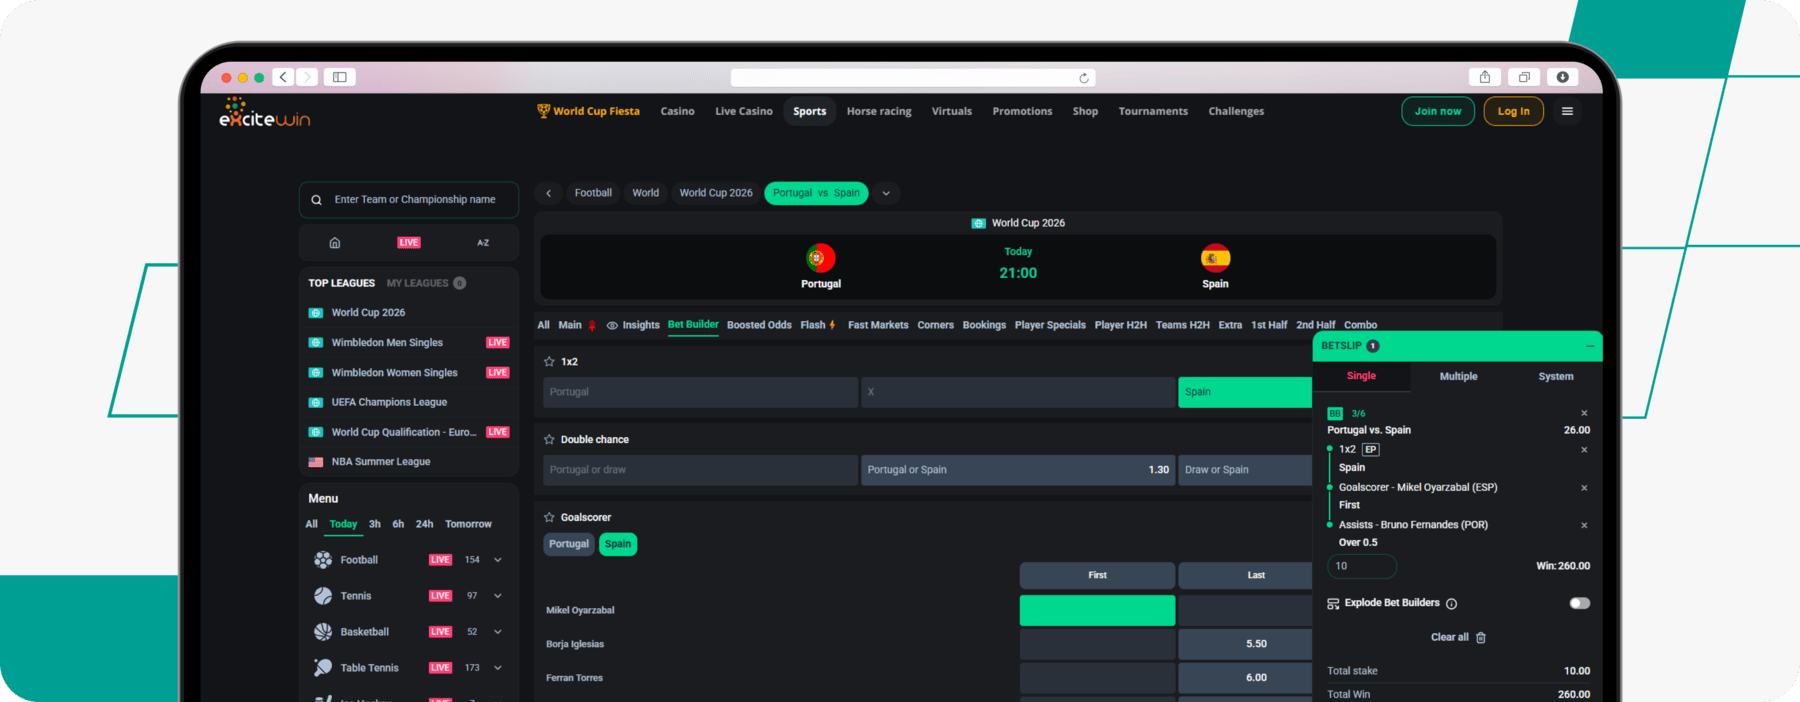Viewport: 1800px width, 702px height.
Task: Reload page icon in address bar
Action: [1083, 78]
